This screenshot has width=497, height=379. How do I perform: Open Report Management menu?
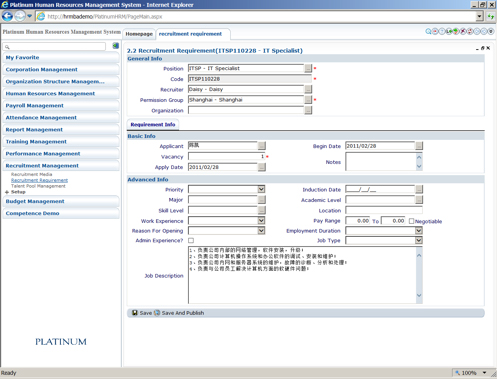click(x=61, y=130)
